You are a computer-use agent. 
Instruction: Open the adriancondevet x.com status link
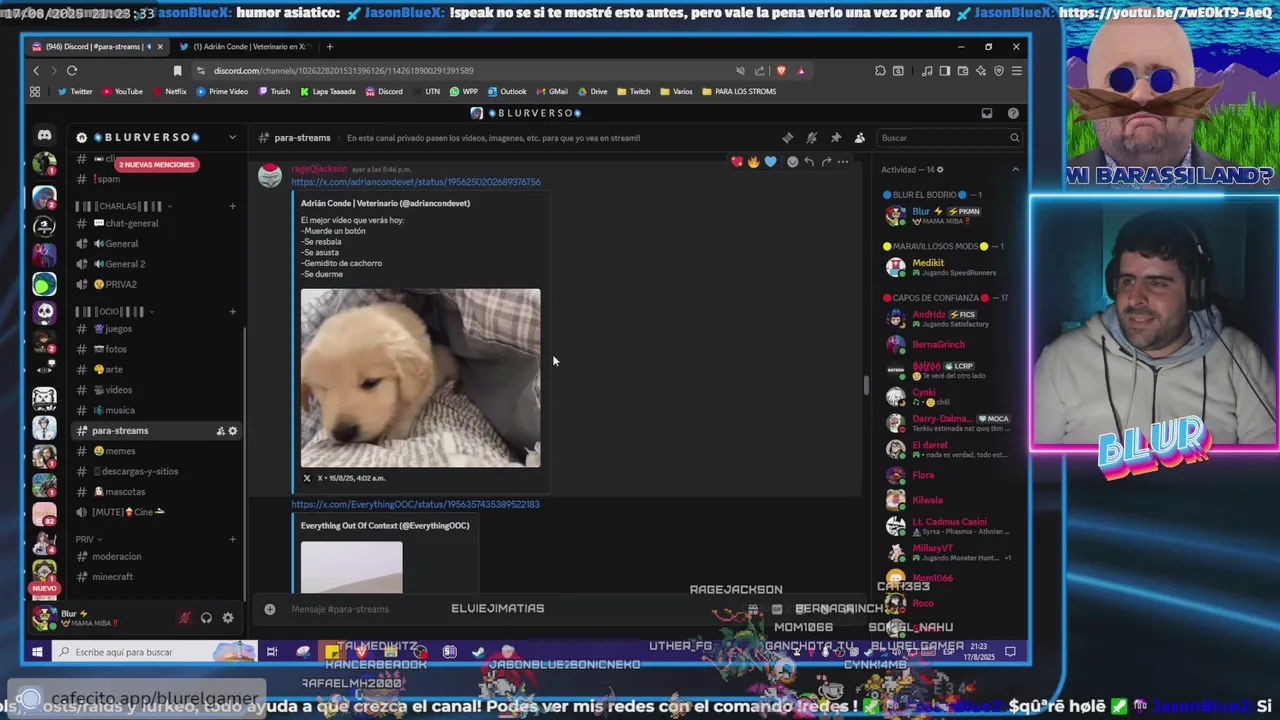(x=416, y=182)
